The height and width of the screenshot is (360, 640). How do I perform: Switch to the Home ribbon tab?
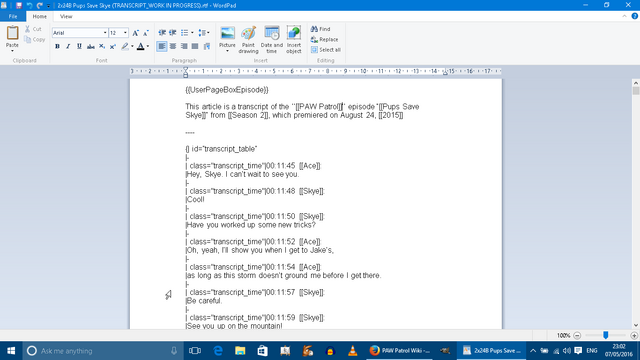pyautogui.click(x=40, y=16)
